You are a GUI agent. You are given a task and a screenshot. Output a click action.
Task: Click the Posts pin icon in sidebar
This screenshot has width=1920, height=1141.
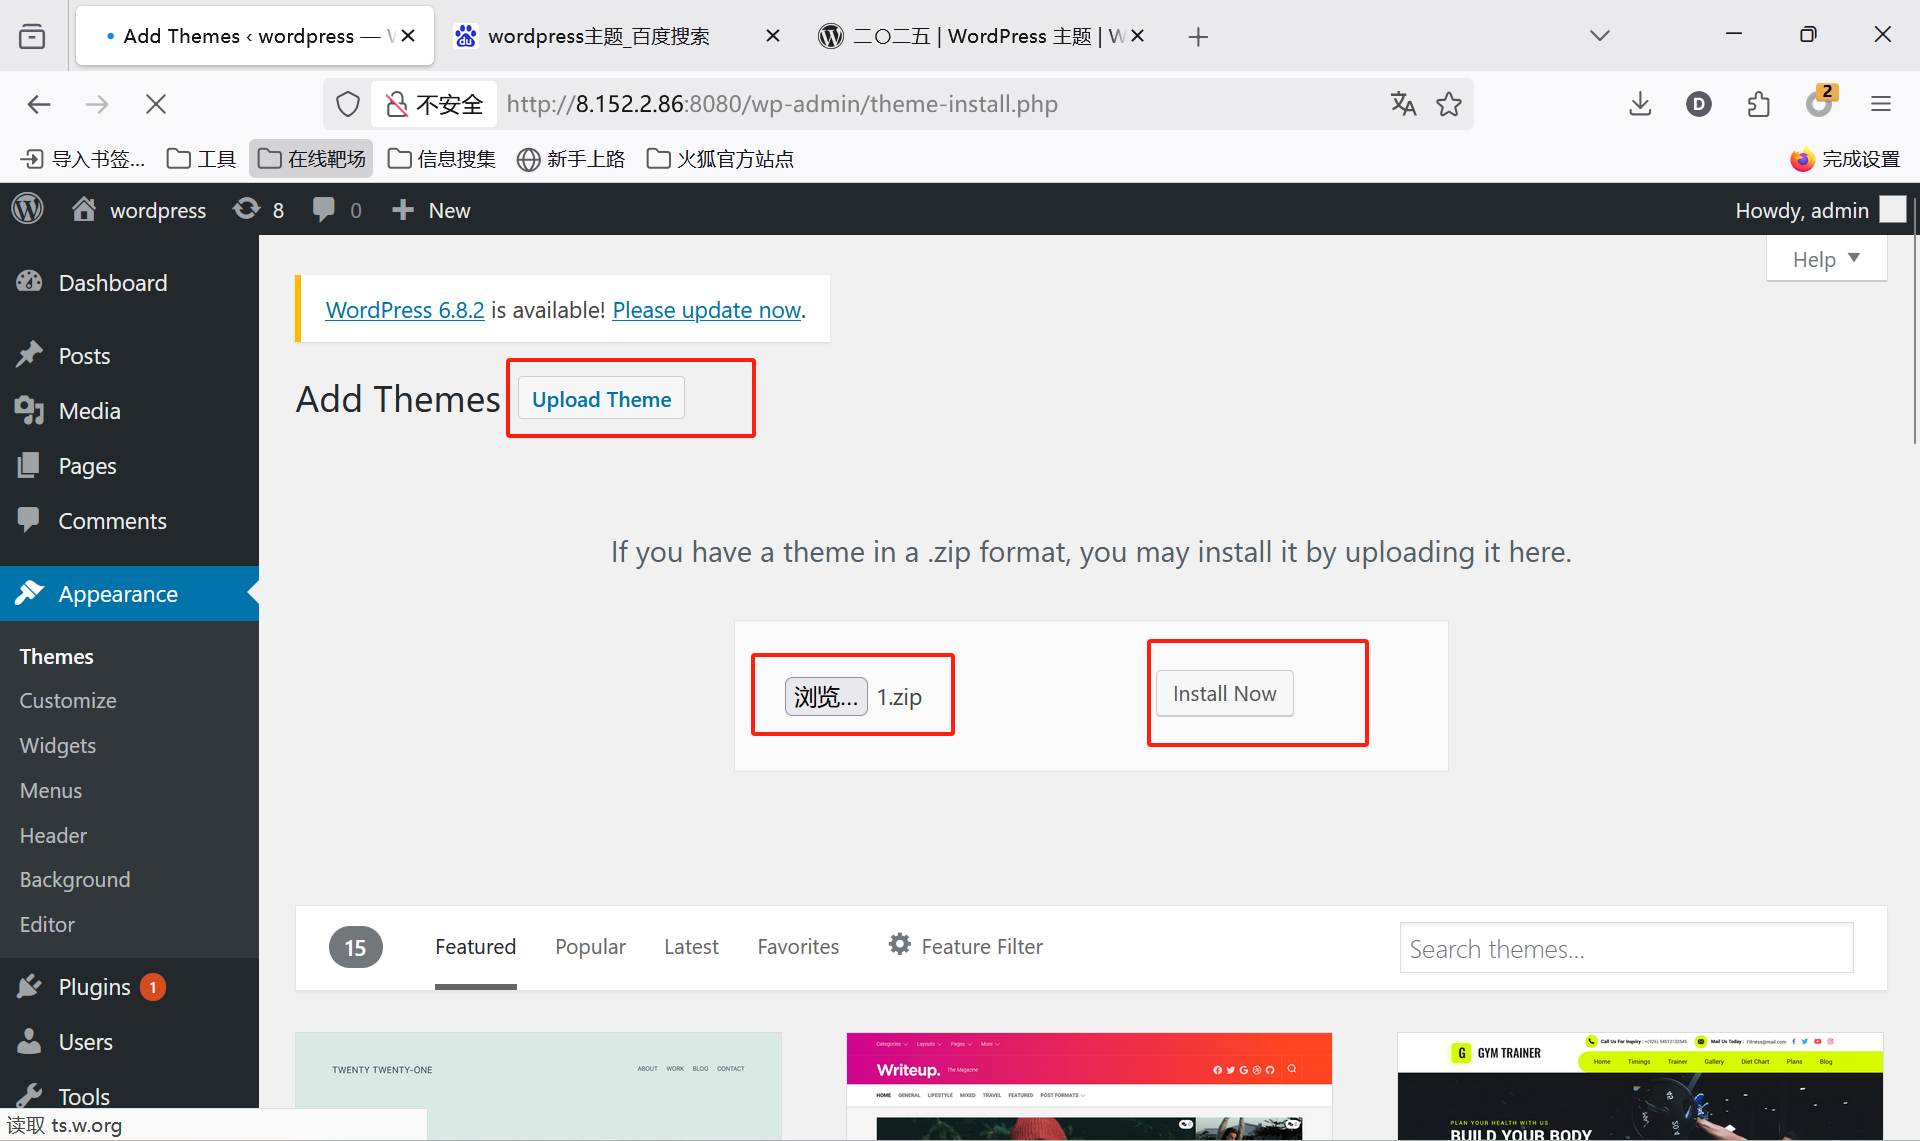coord(29,355)
